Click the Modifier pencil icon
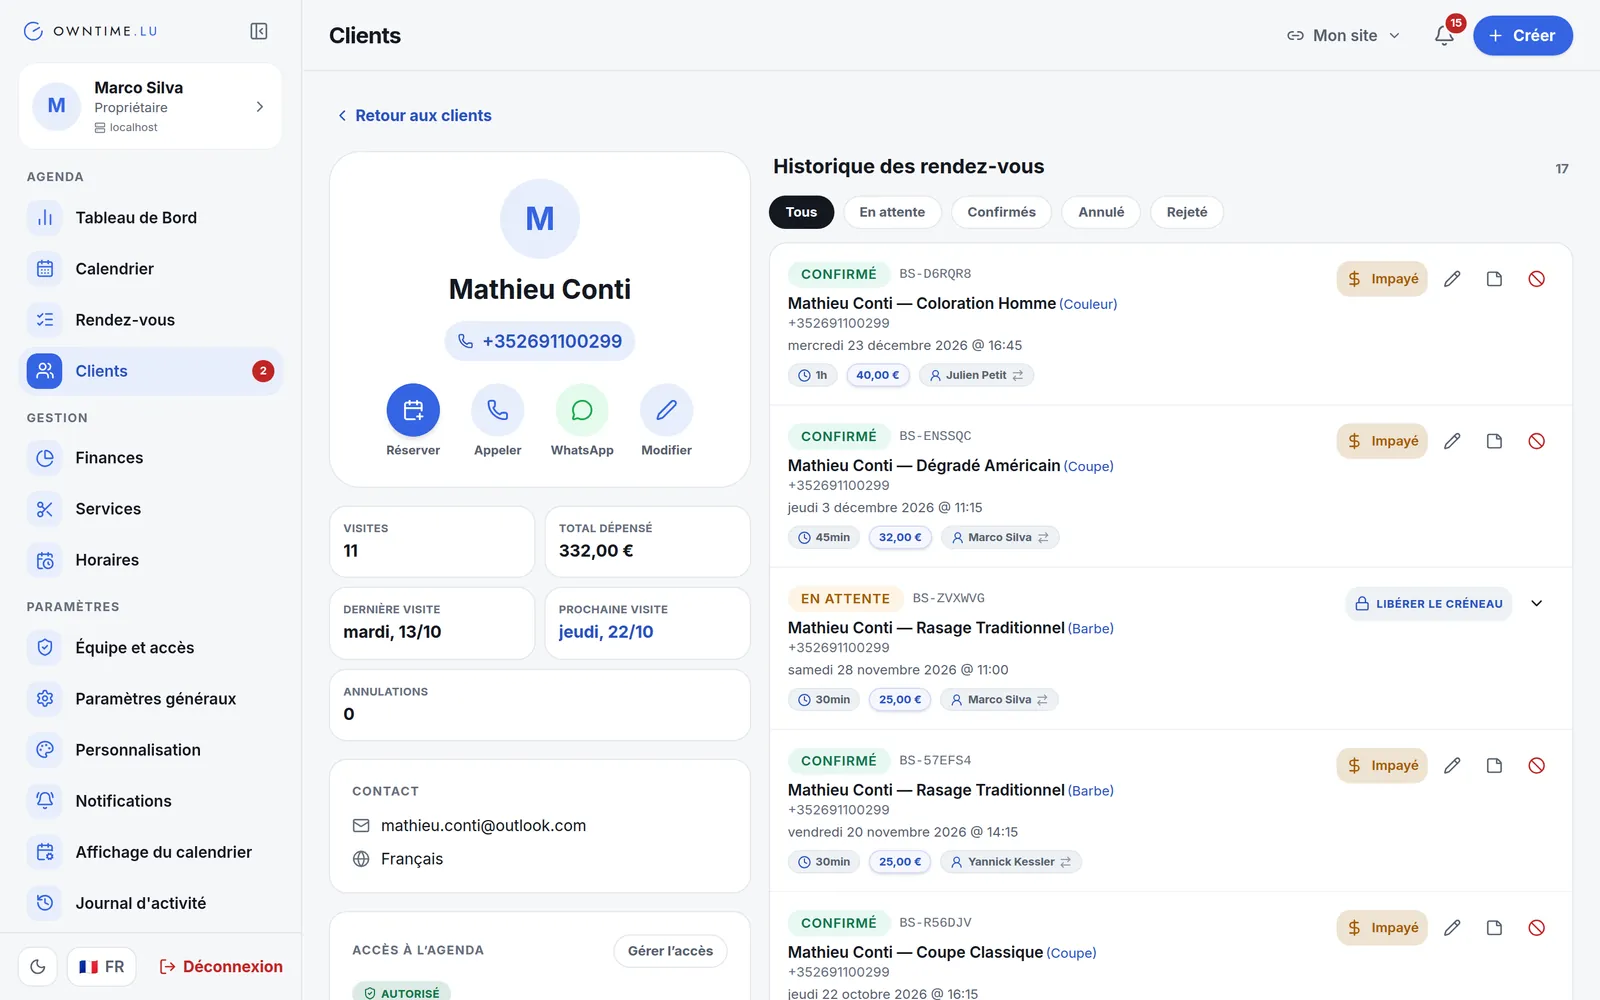The height and width of the screenshot is (1000, 1600). (667, 410)
